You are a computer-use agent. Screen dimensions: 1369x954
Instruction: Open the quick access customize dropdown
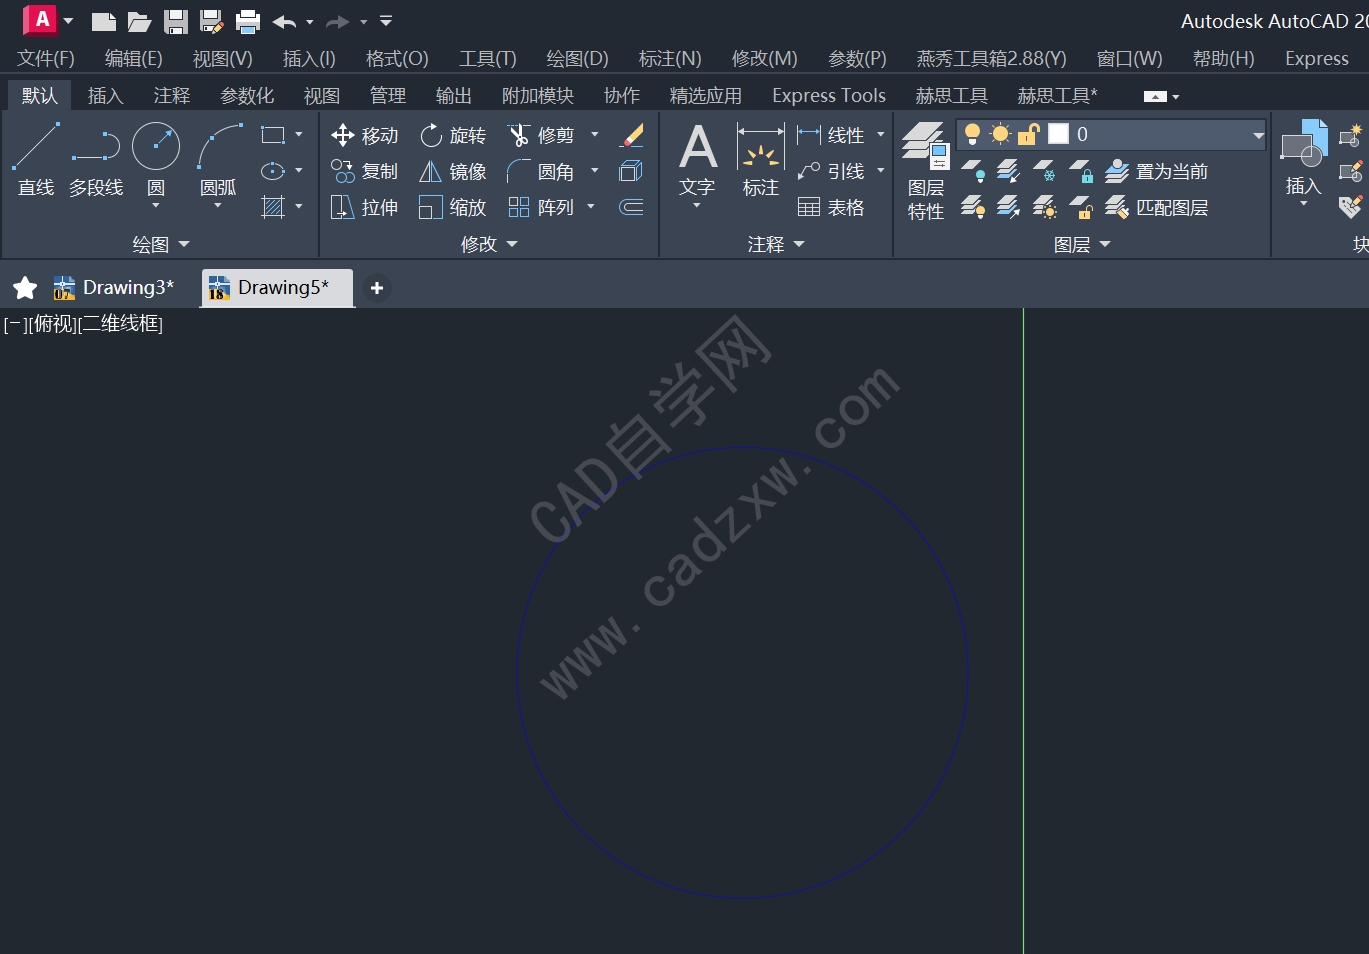[x=386, y=21]
